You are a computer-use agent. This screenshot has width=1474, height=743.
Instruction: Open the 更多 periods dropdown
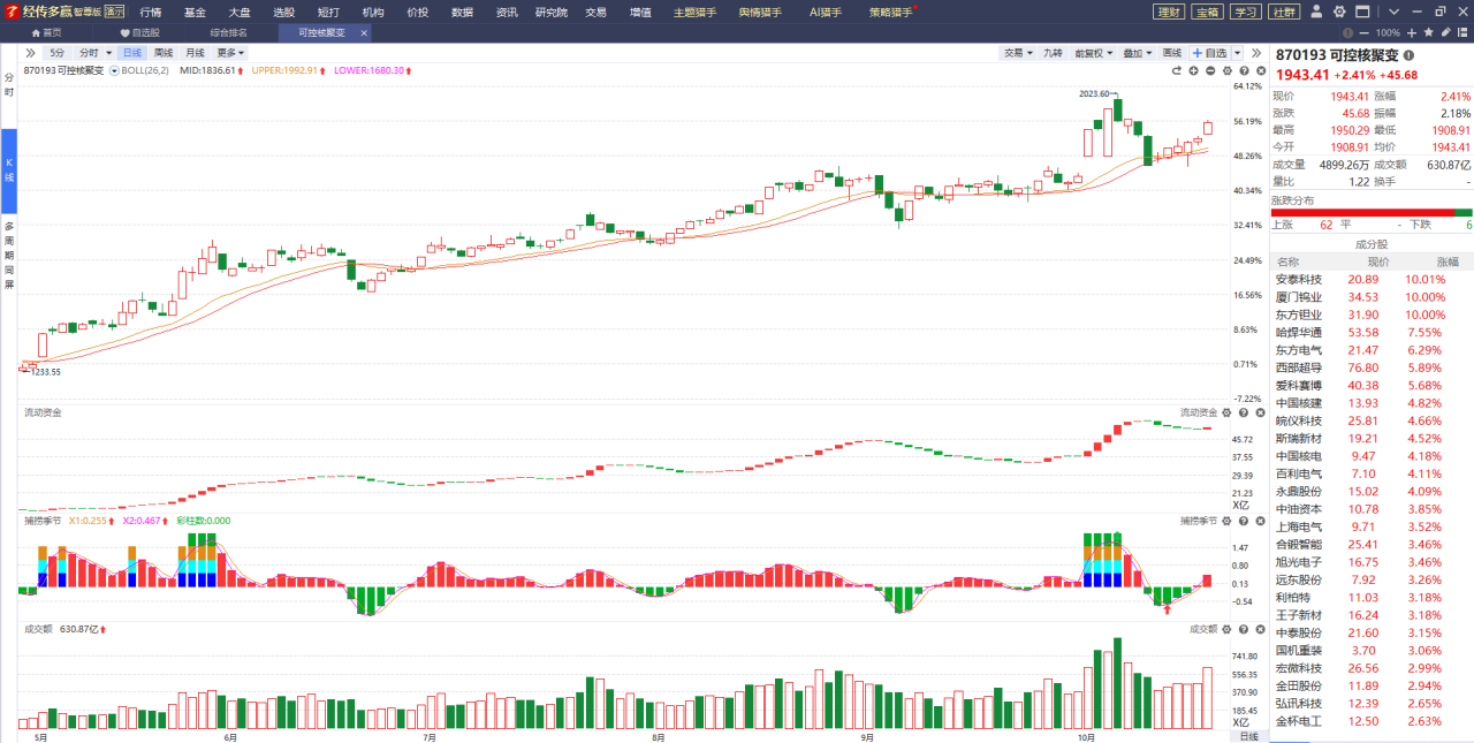230,53
